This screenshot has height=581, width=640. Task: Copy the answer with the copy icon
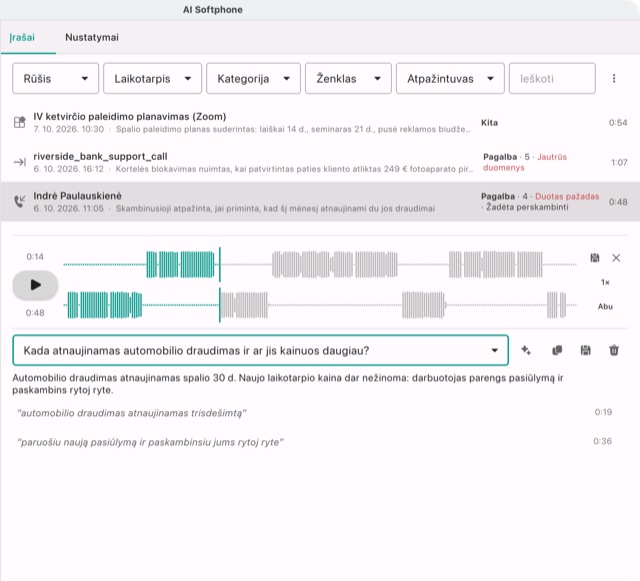tap(557, 350)
